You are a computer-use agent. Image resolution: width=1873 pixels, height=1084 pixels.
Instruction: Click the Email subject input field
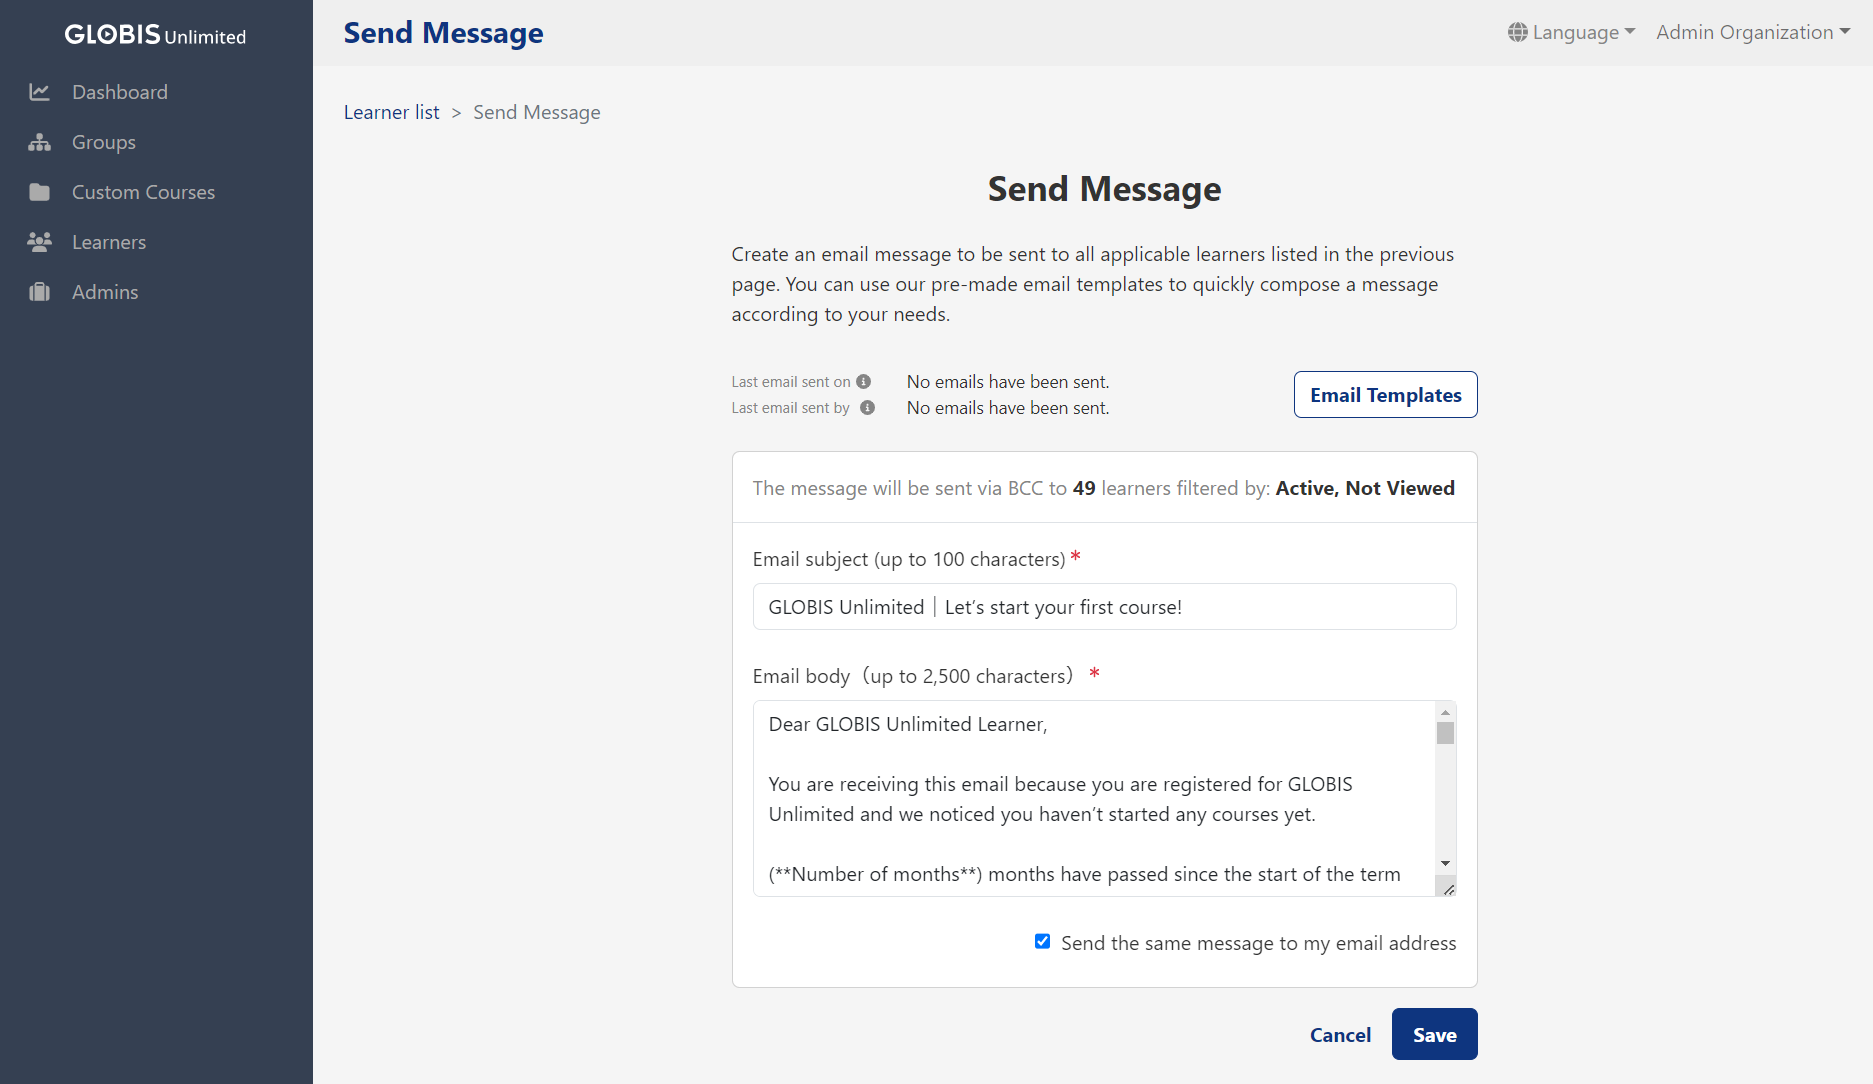(1104, 607)
